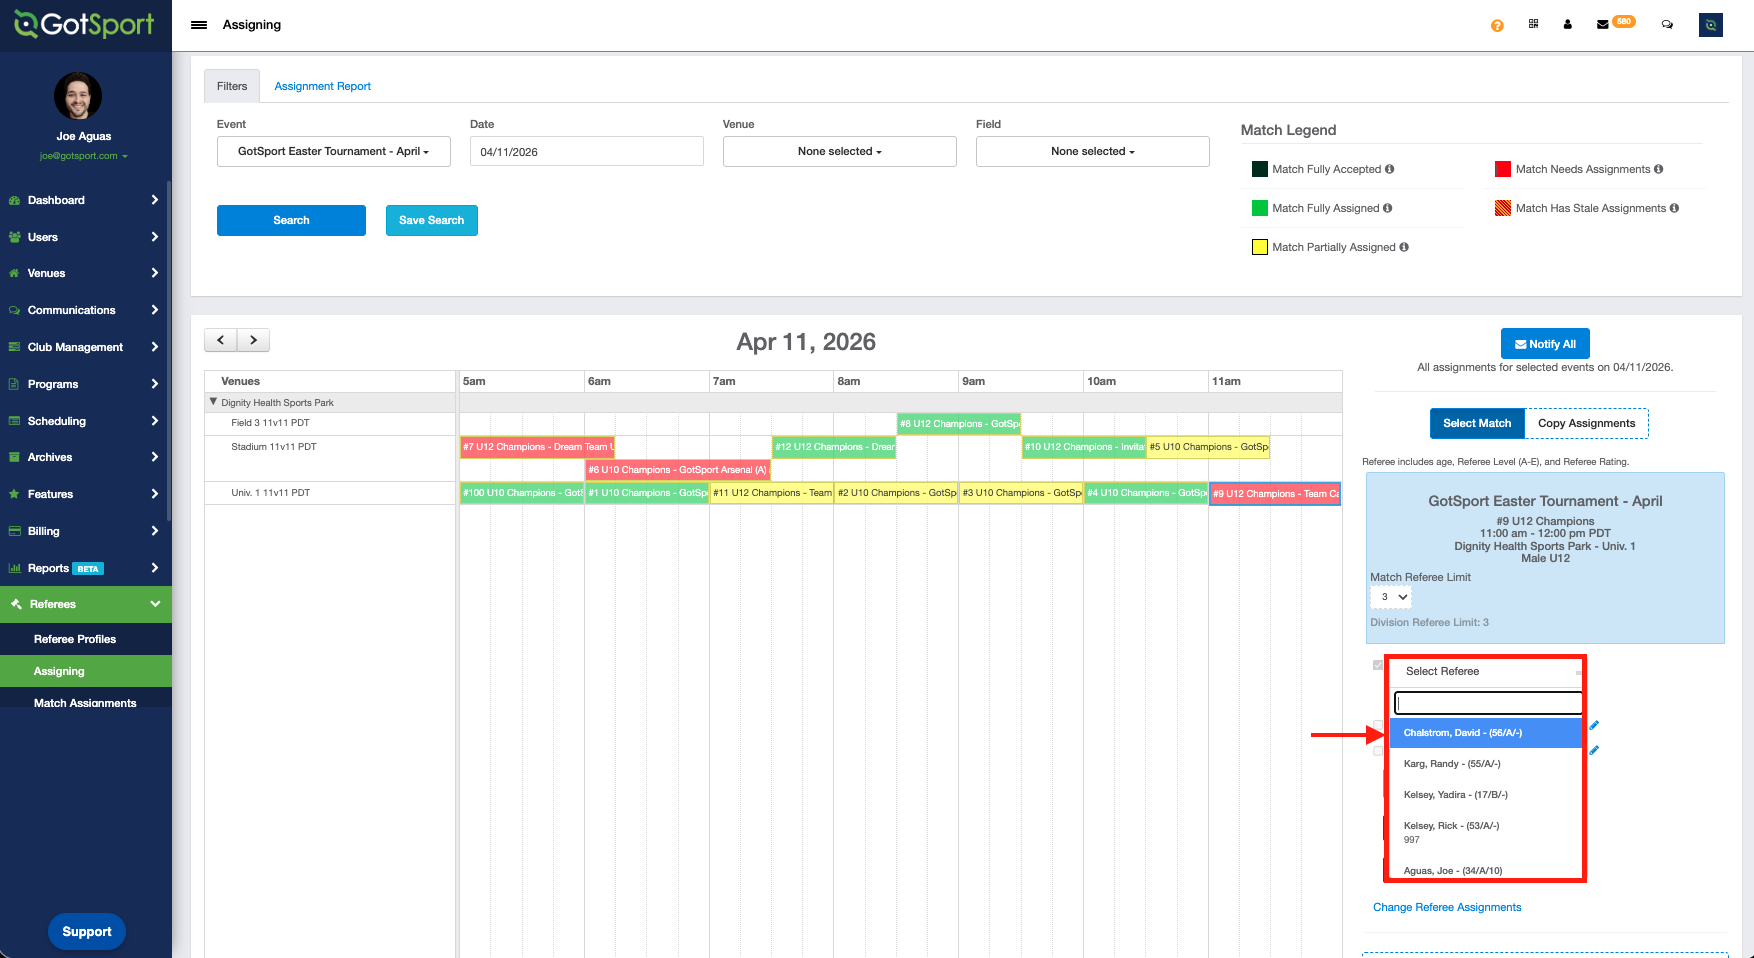The image size is (1754, 958).
Task: Open the orange help question mark icon
Action: coord(1496,25)
